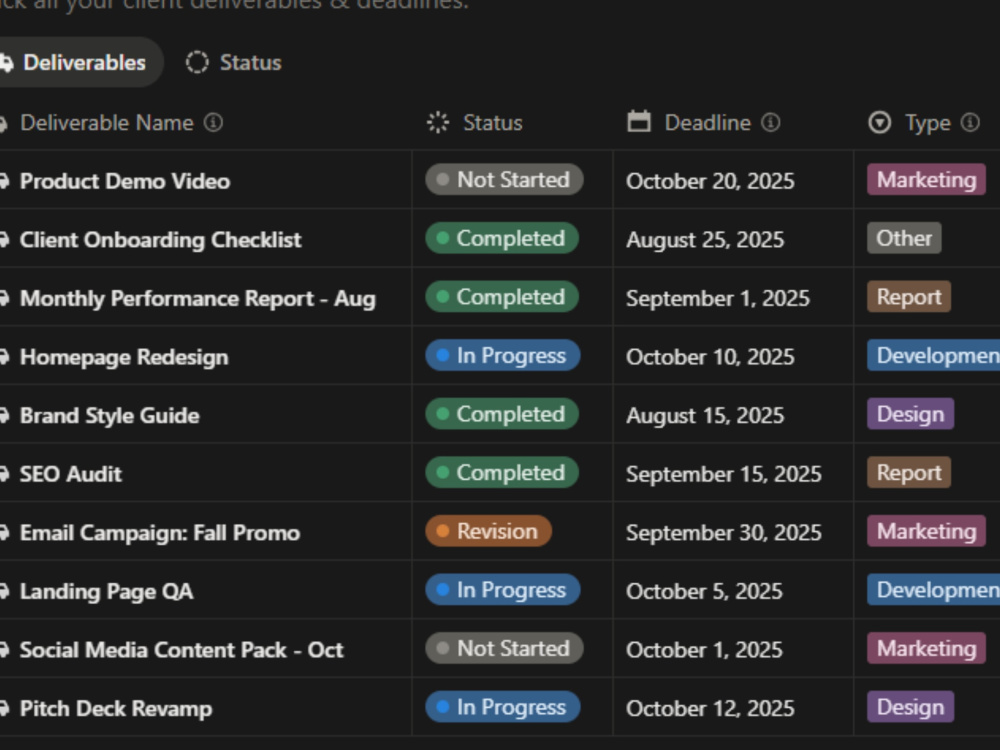Change Completed status of Monthly Performance Report
Image resolution: width=1000 pixels, height=750 pixels.
502,297
